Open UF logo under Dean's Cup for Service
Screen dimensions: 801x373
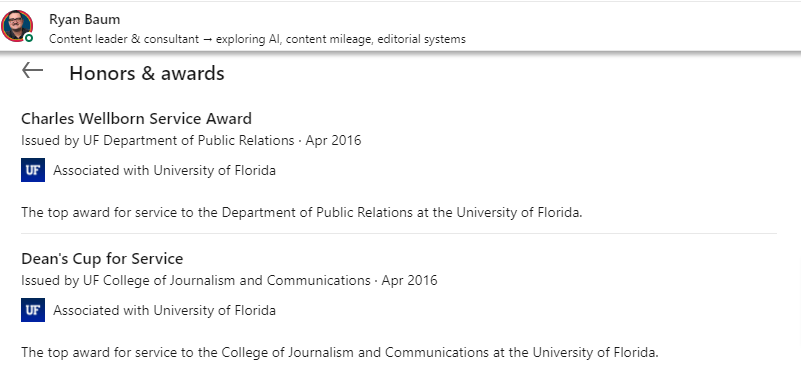(x=33, y=310)
